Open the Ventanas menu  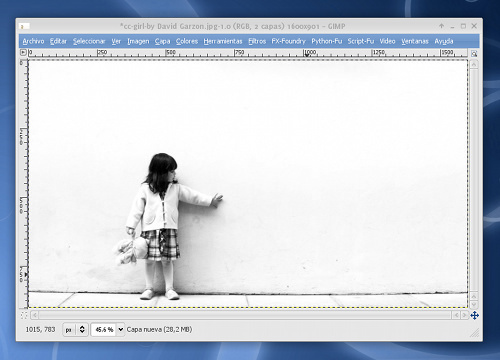coord(415,41)
